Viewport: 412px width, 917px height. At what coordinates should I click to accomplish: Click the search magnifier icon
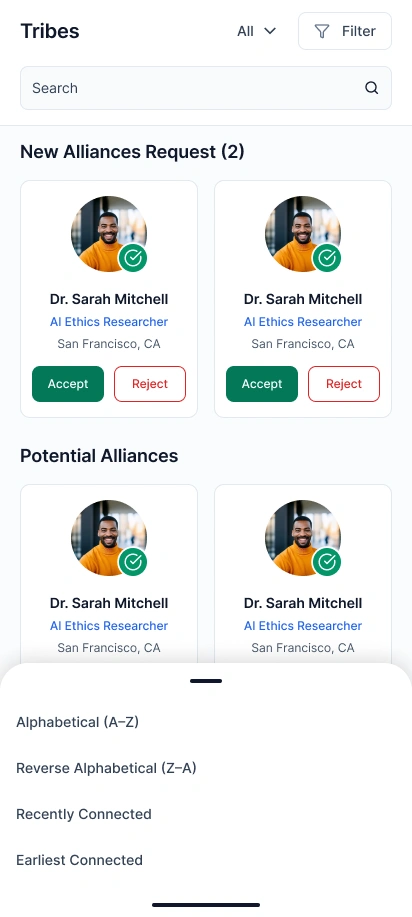coord(372,88)
